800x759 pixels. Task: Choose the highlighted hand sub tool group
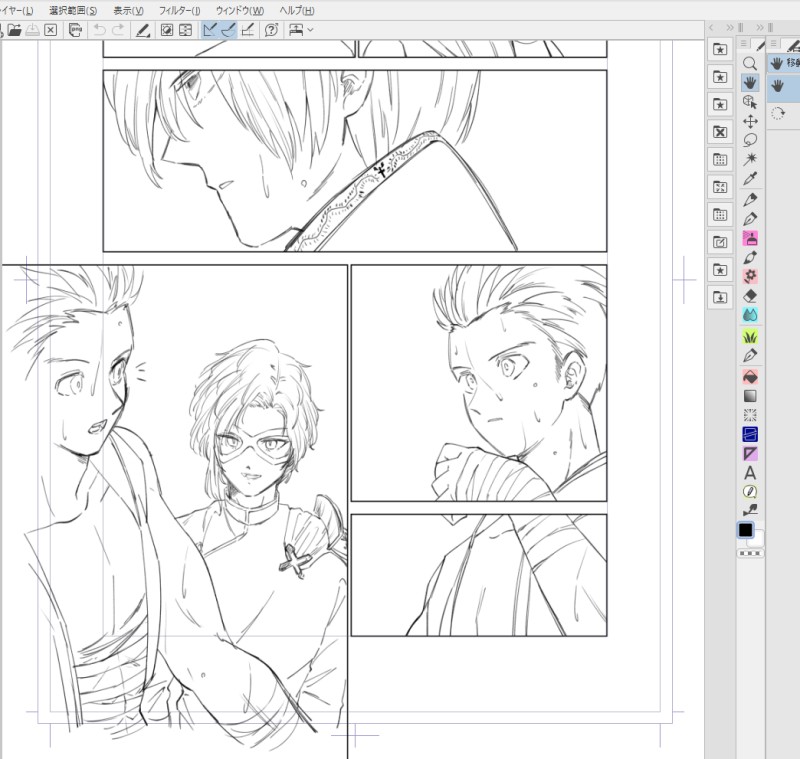pyautogui.click(x=783, y=63)
